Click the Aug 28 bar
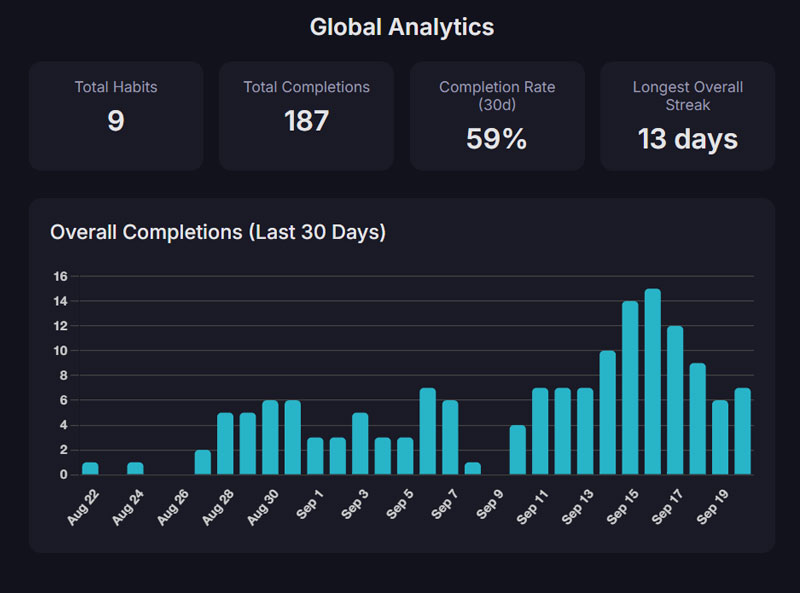 click(x=225, y=444)
